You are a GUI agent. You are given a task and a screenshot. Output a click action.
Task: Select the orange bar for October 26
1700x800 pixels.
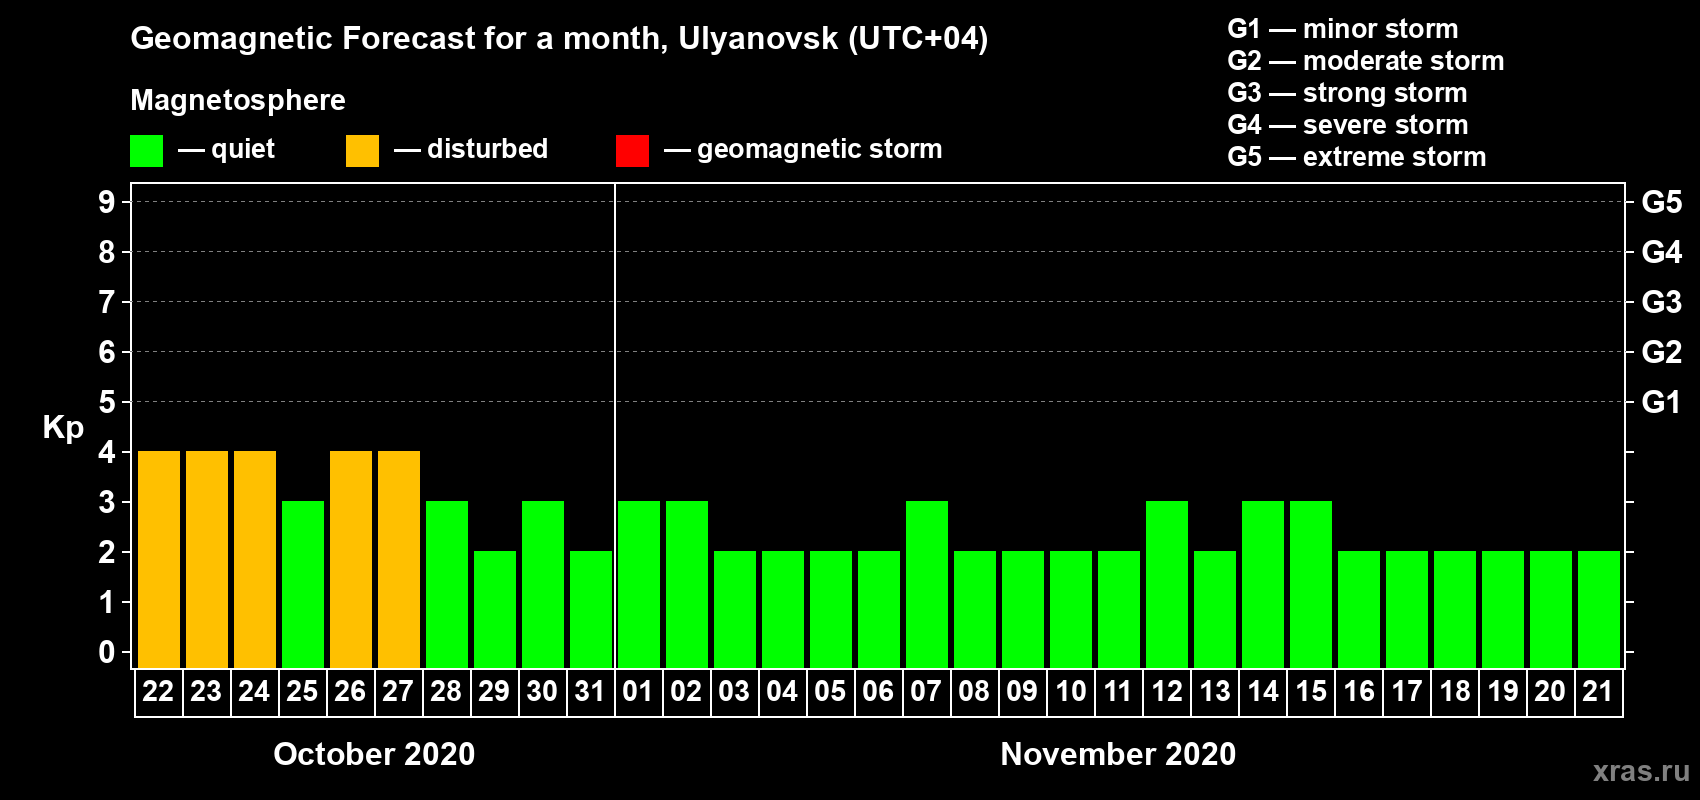(x=351, y=559)
